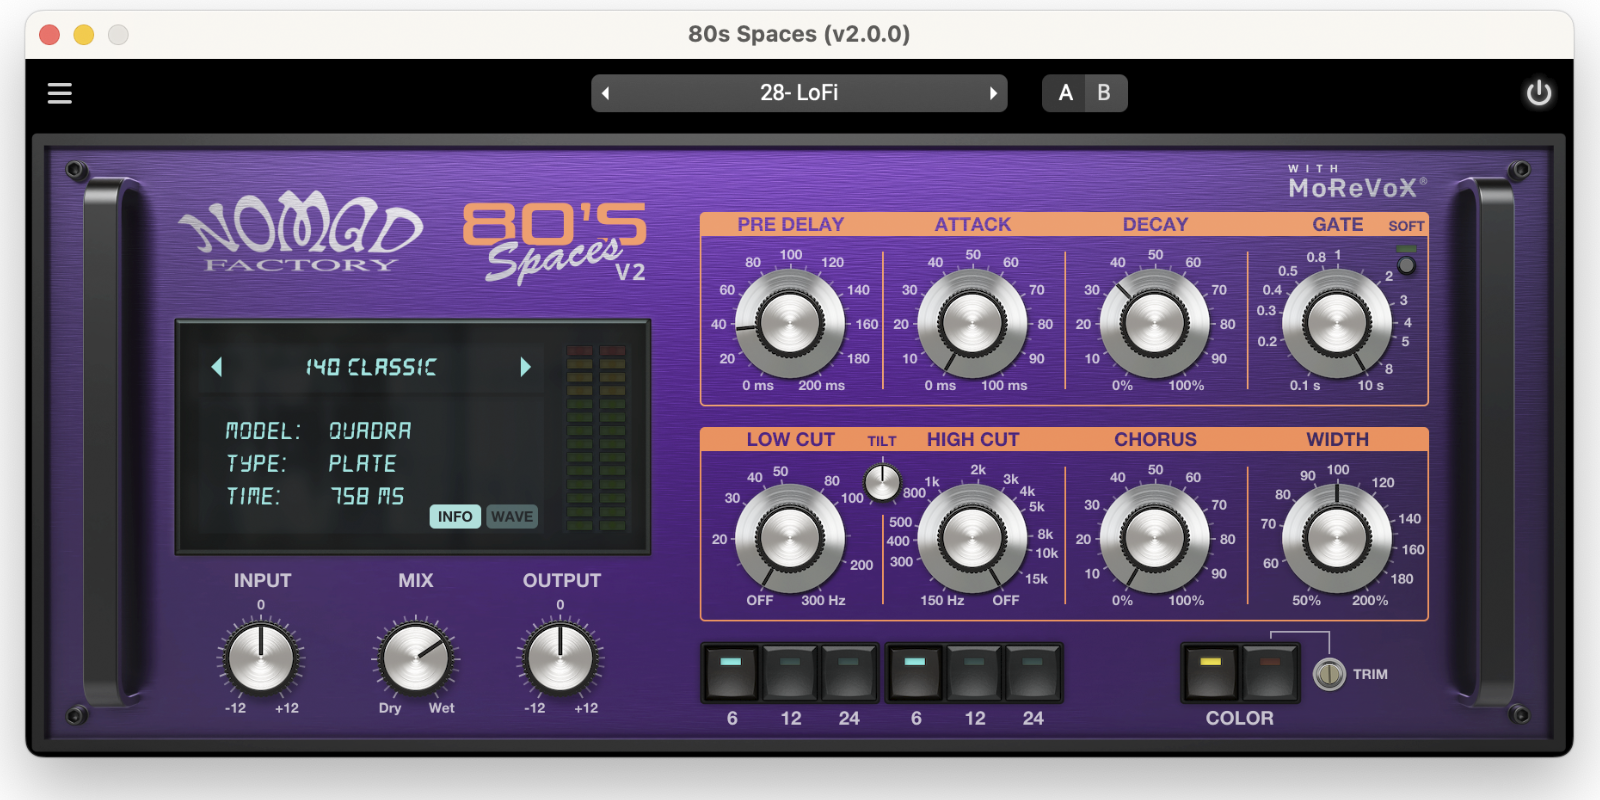Image resolution: width=1600 pixels, height=800 pixels.
Task: Toggle the yellow COLOR button
Action: point(1211,672)
